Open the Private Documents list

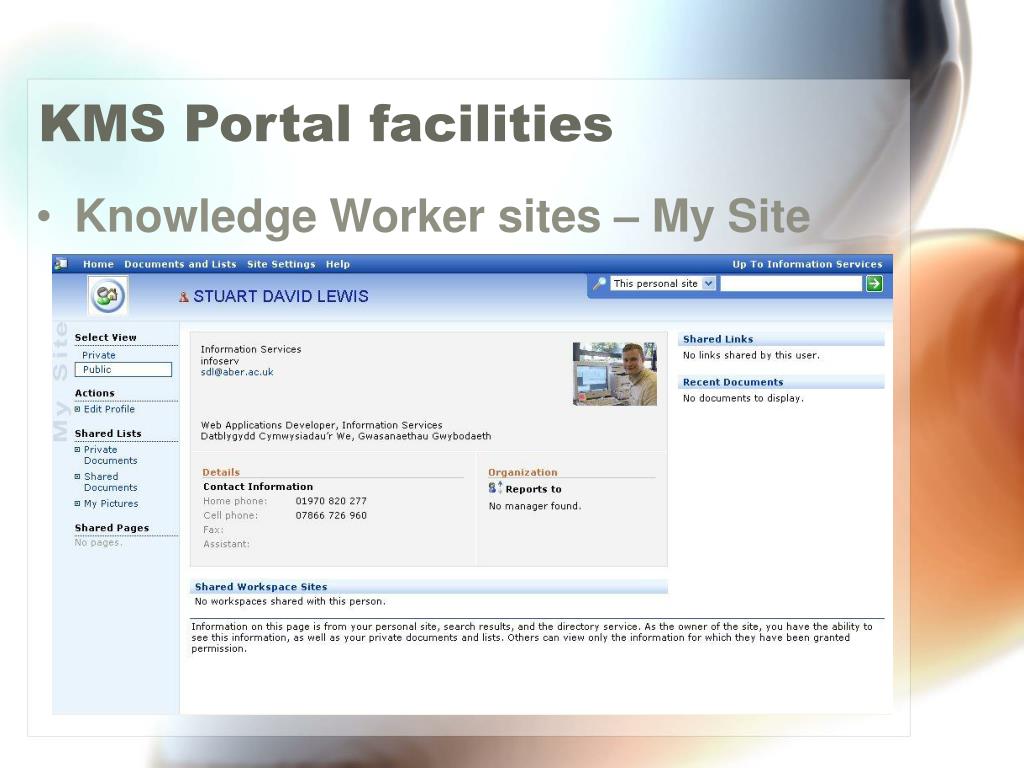point(110,455)
